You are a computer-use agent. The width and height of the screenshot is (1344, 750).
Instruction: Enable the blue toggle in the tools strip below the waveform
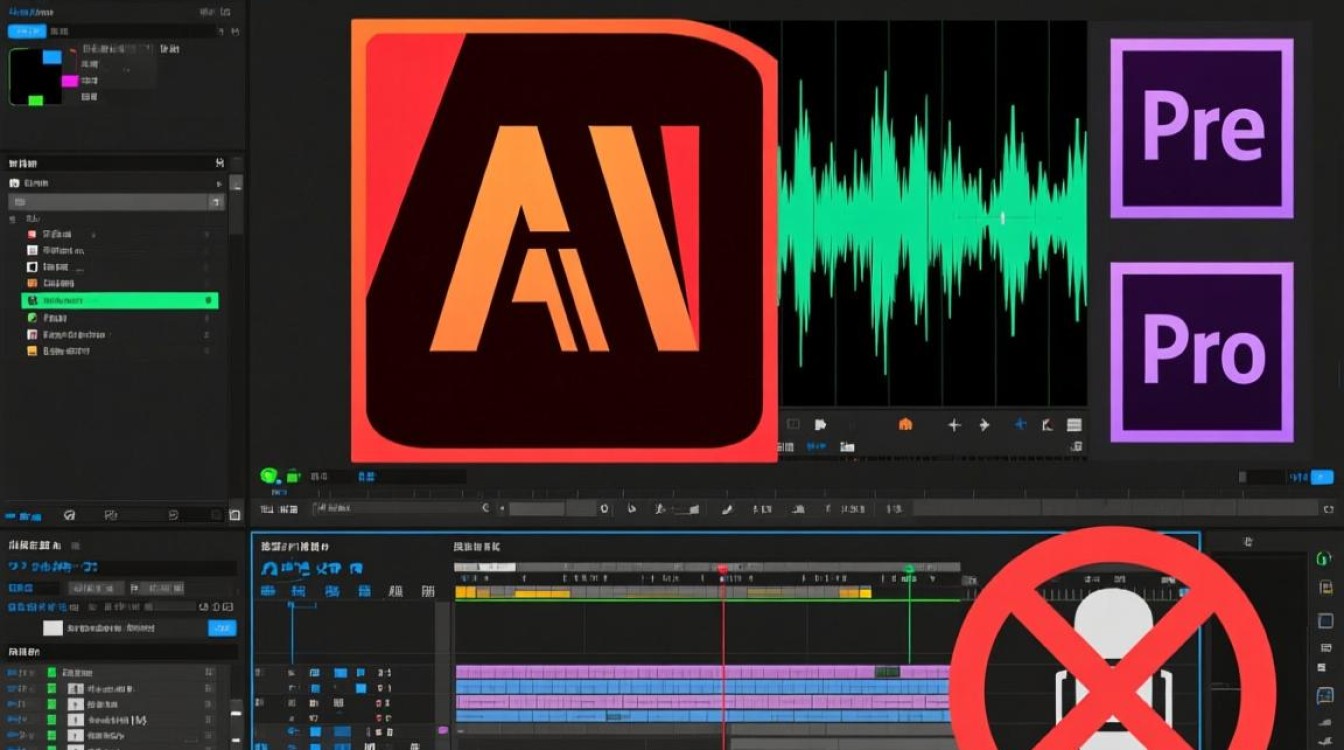[x=817, y=445]
